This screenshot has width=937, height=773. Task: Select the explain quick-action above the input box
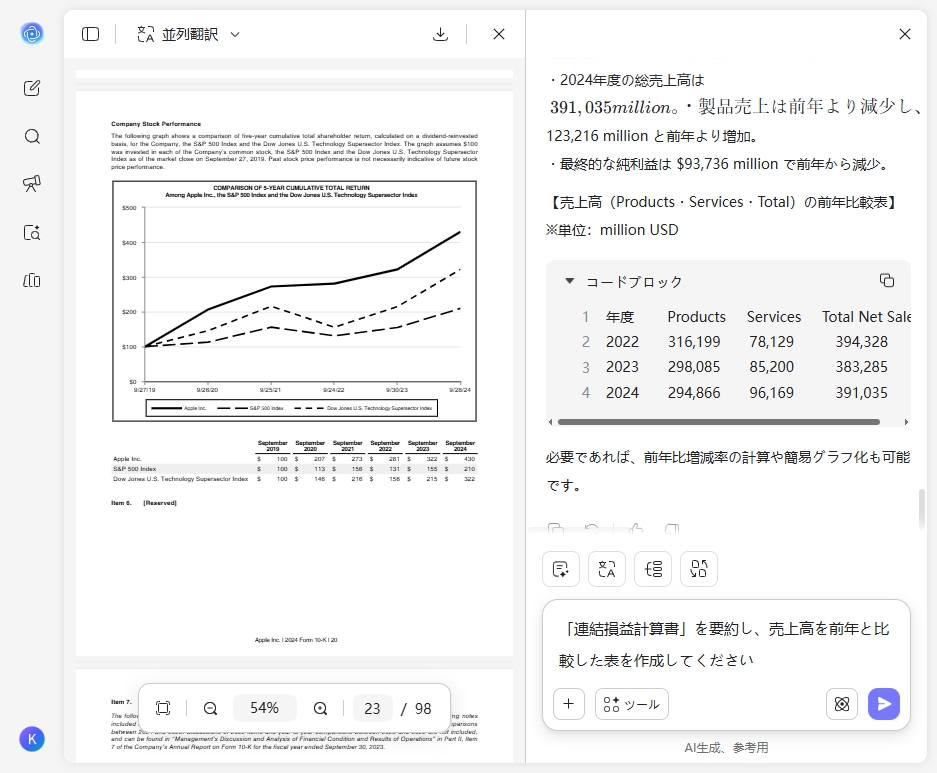[560, 568]
